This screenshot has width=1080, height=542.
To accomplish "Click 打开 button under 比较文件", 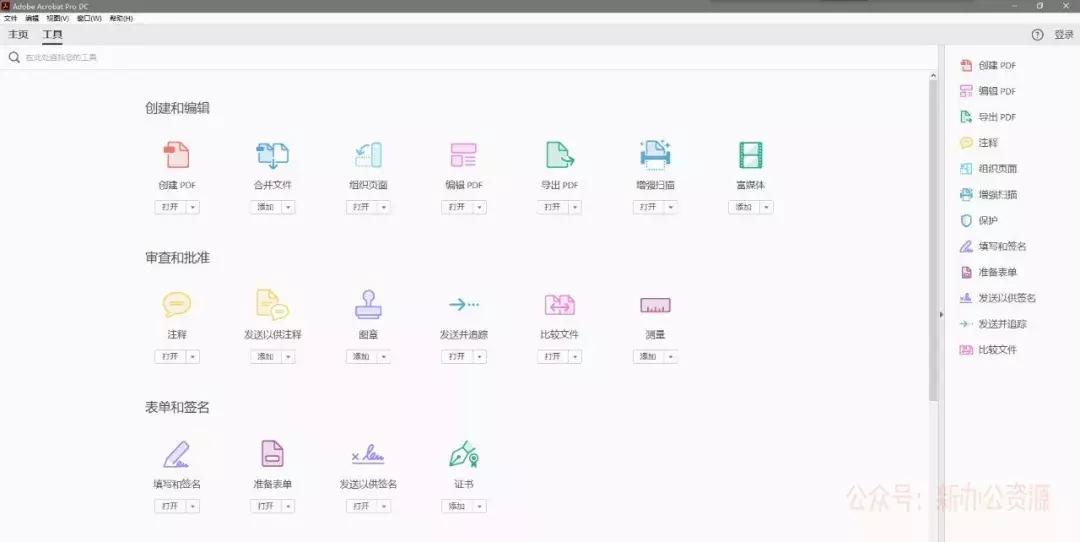I will (x=552, y=357).
